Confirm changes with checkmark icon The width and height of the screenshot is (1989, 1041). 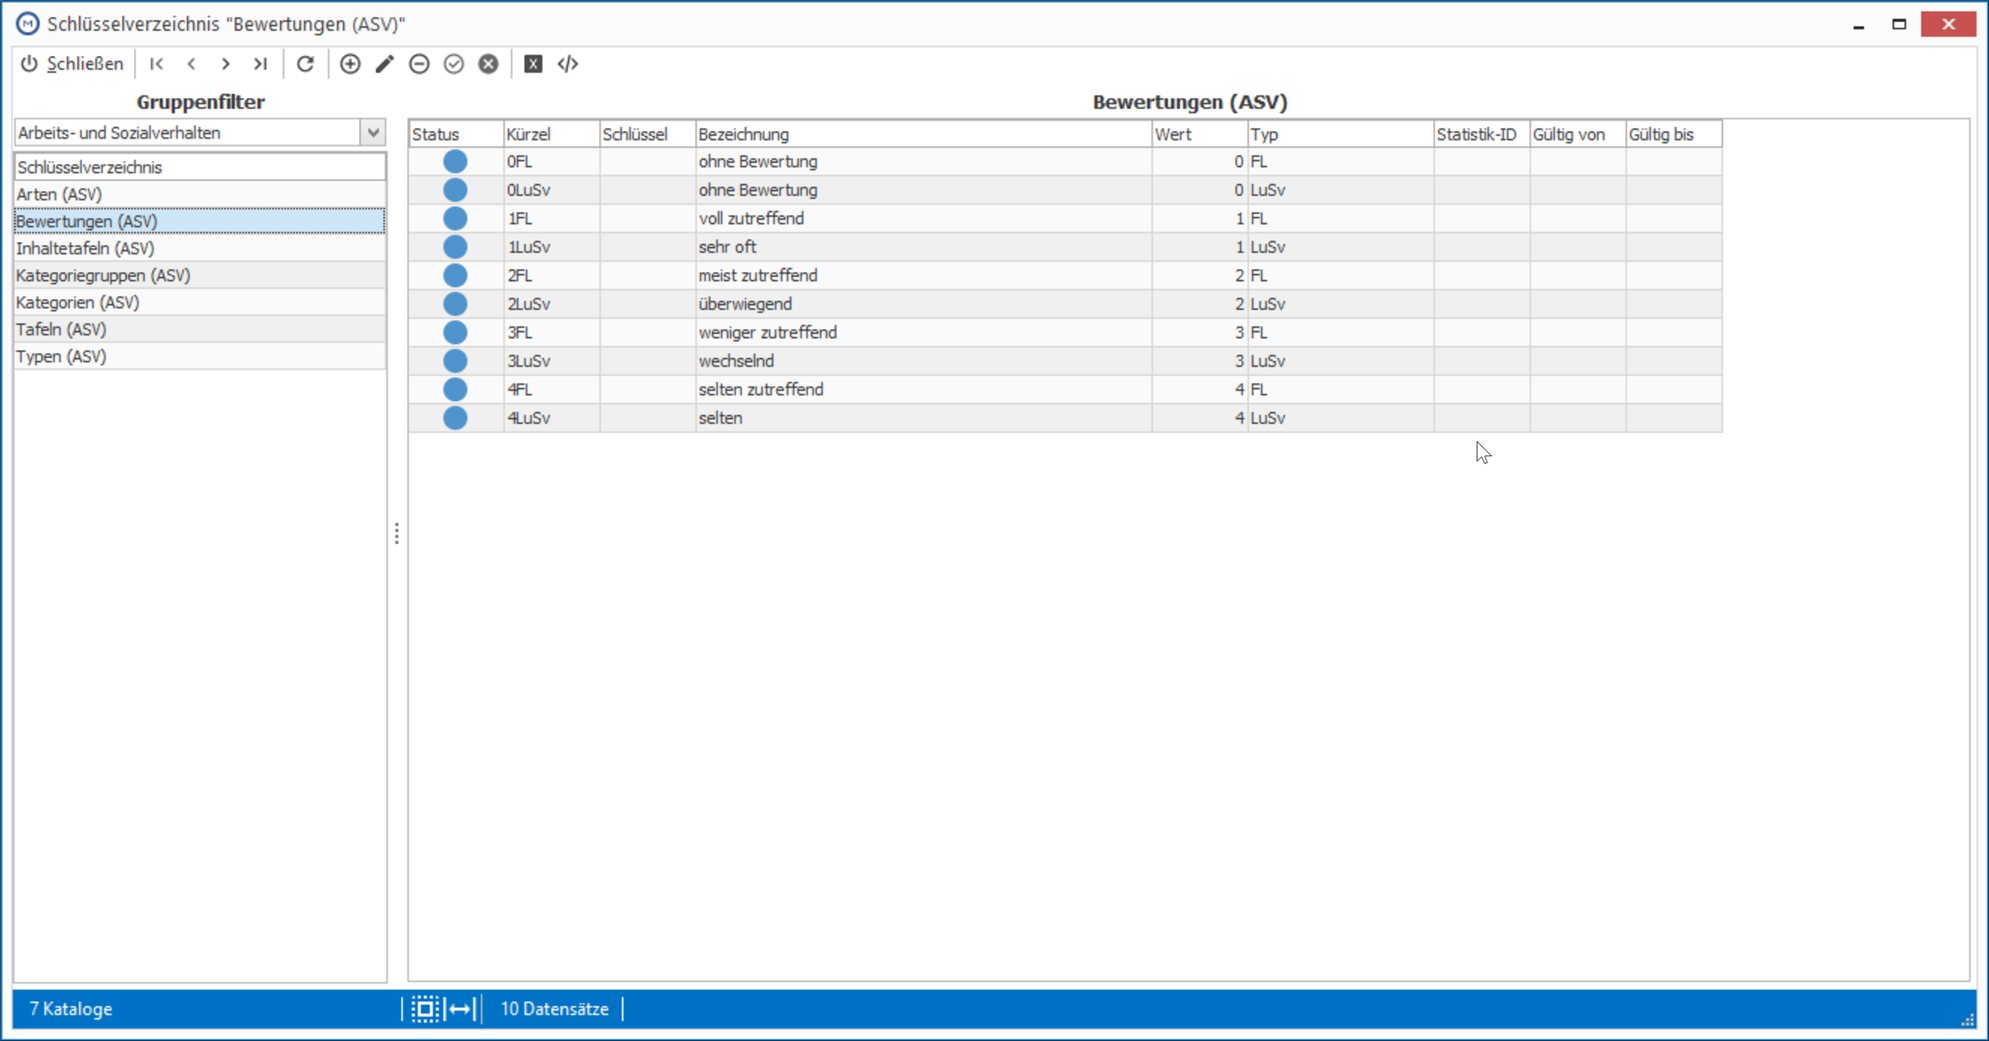454,64
